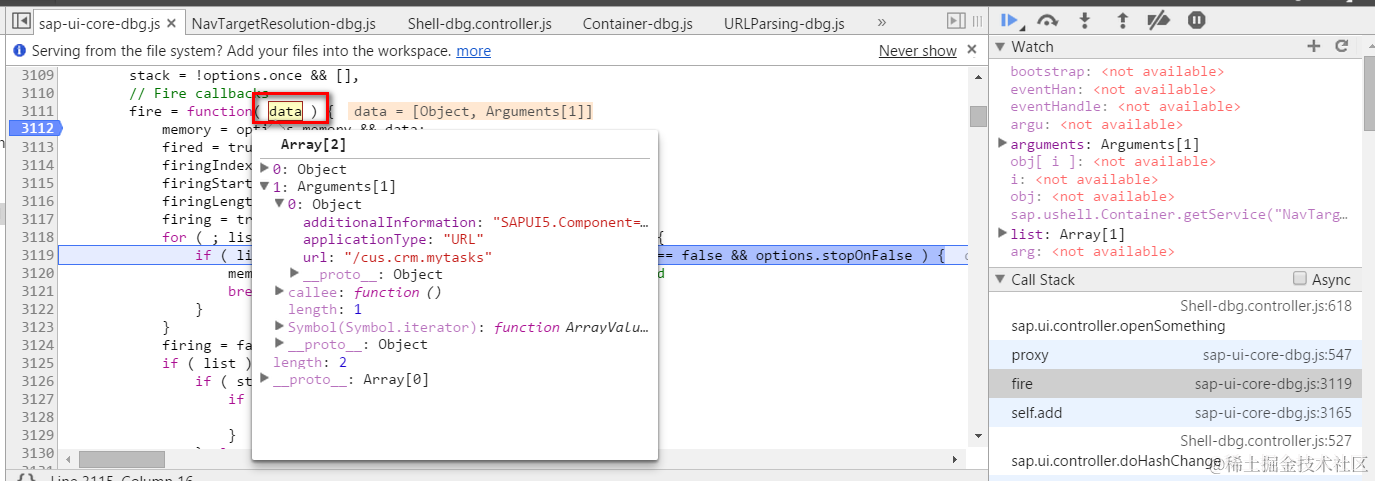
Task: Click the url "/cus.crm.mytasks" property
Action: (398, 257)
